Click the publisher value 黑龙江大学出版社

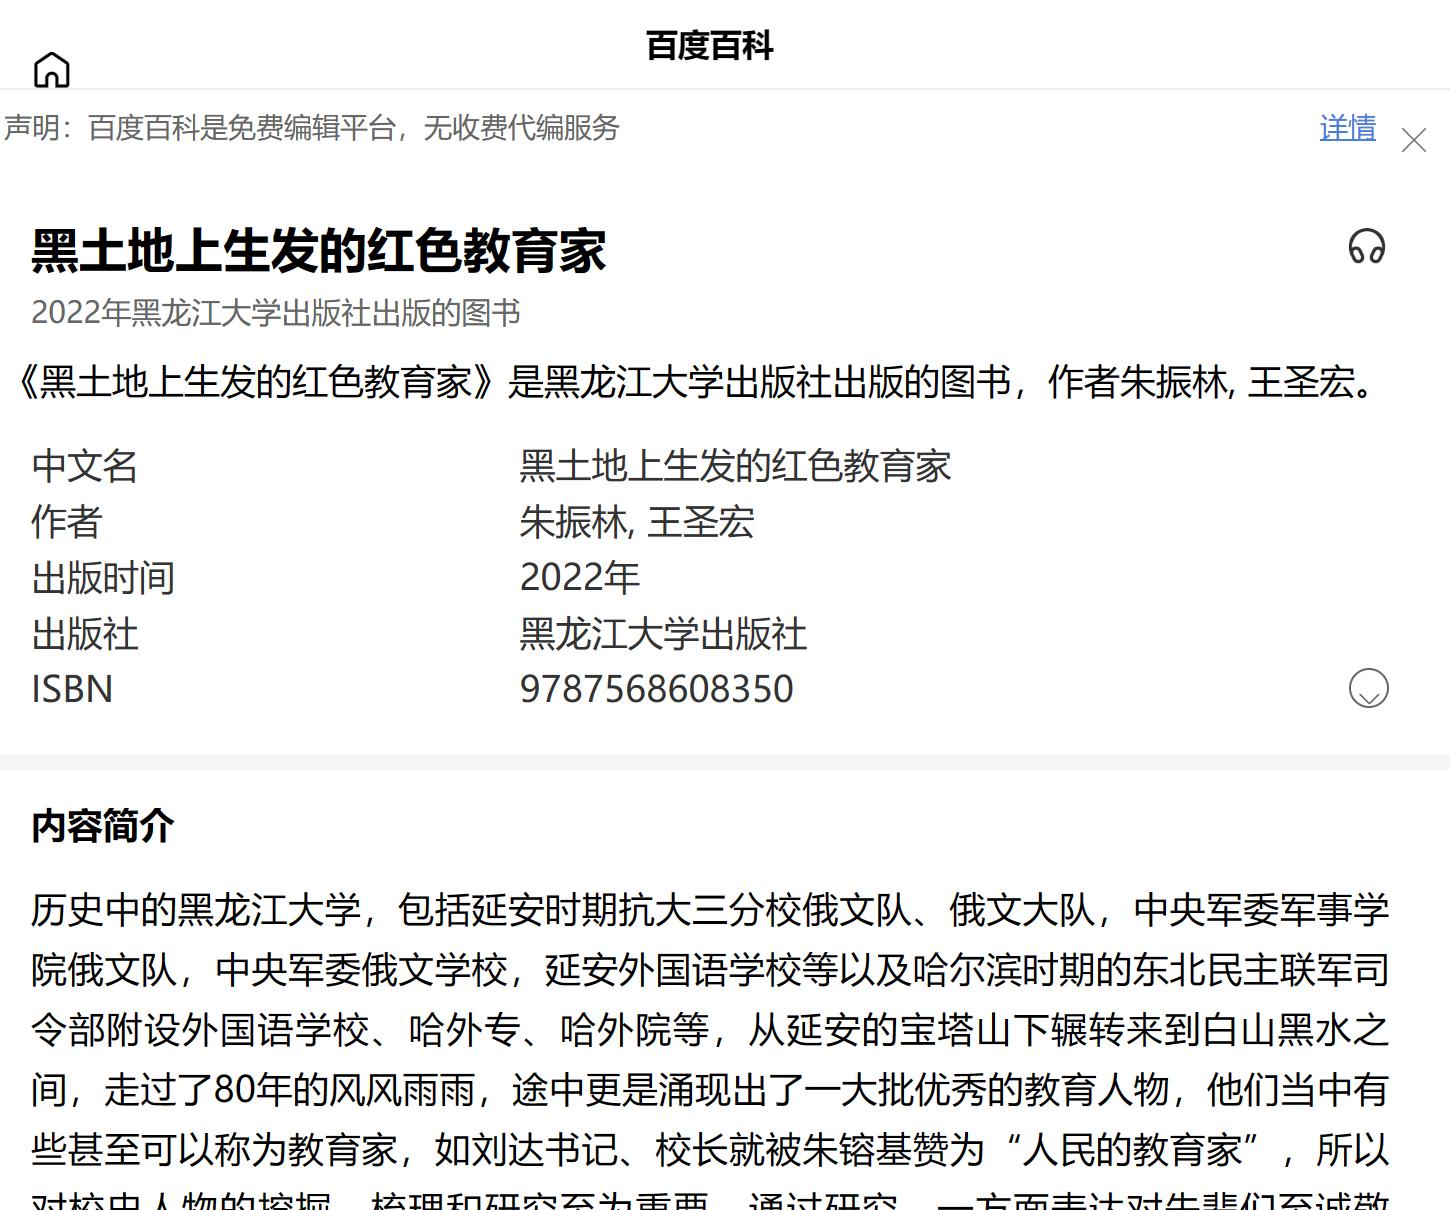point(663,634)
